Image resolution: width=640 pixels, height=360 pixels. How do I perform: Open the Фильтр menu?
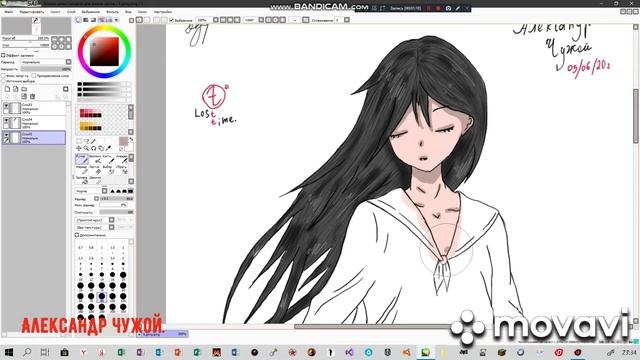coord(112,12)
